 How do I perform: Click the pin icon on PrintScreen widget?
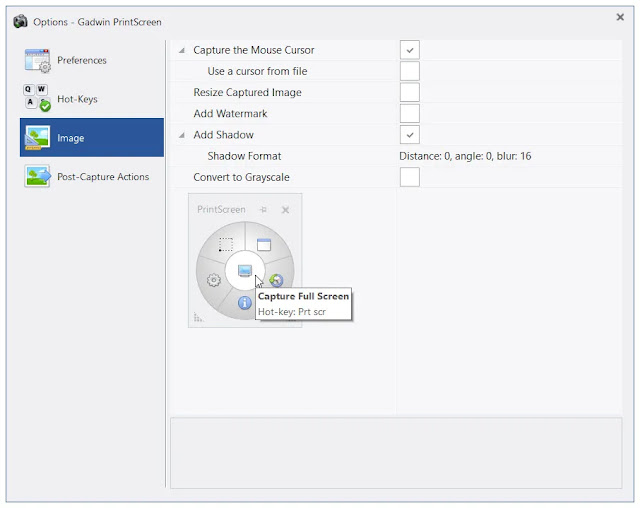pos(263,210)
